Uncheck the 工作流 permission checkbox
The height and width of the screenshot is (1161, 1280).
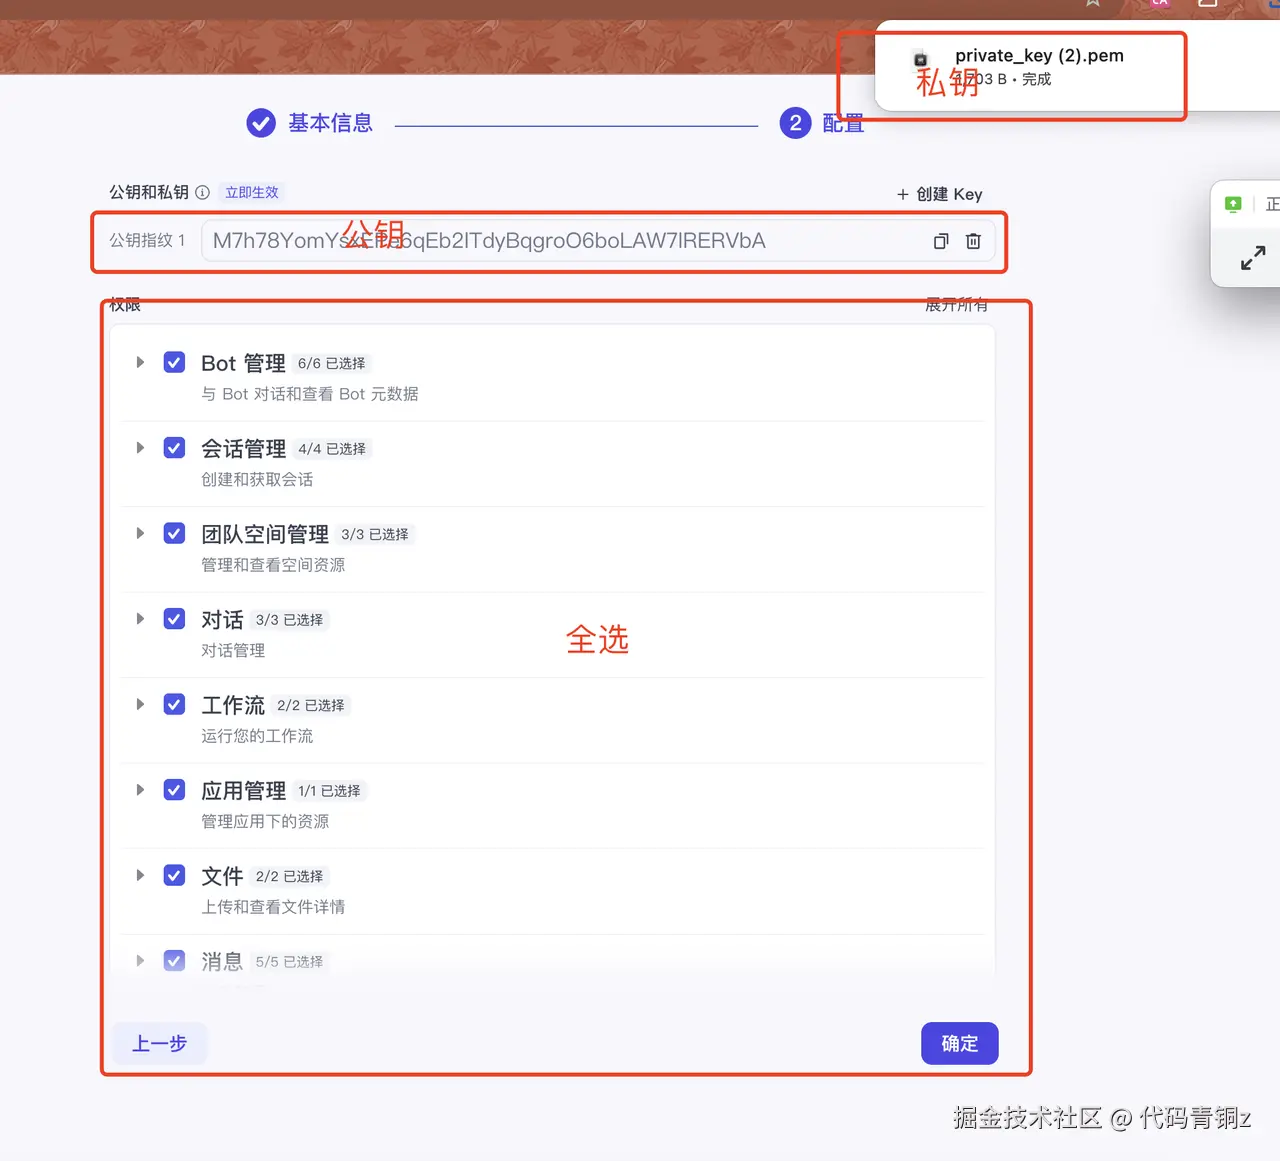tap(174, 704)
